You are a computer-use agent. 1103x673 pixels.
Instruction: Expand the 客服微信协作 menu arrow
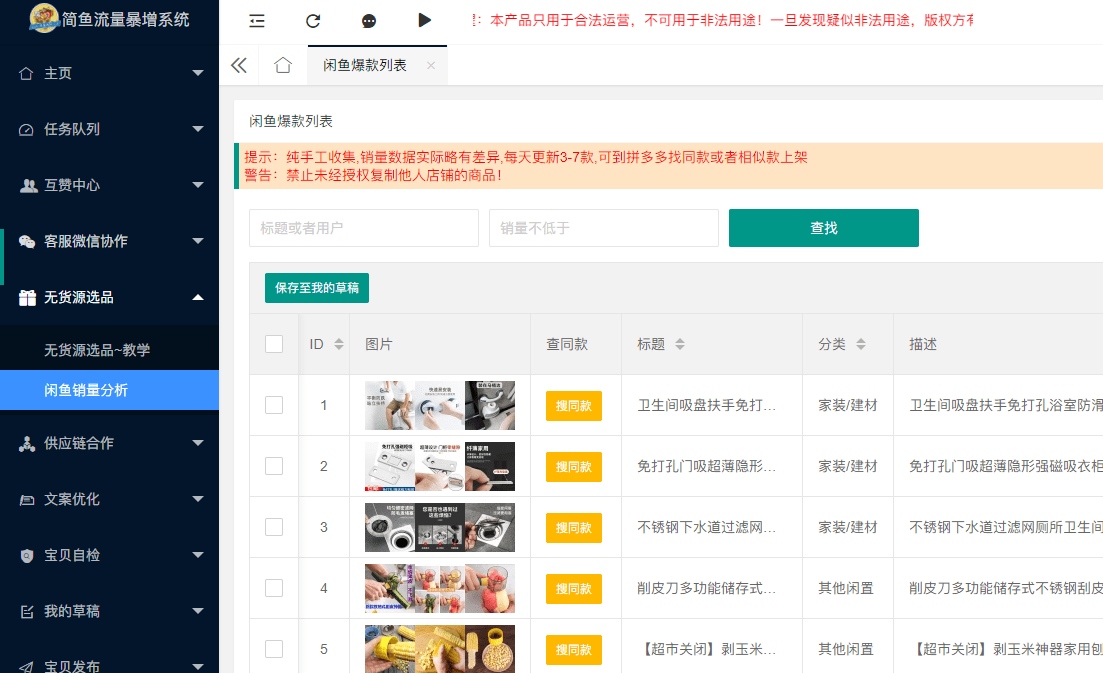(198, 241)
